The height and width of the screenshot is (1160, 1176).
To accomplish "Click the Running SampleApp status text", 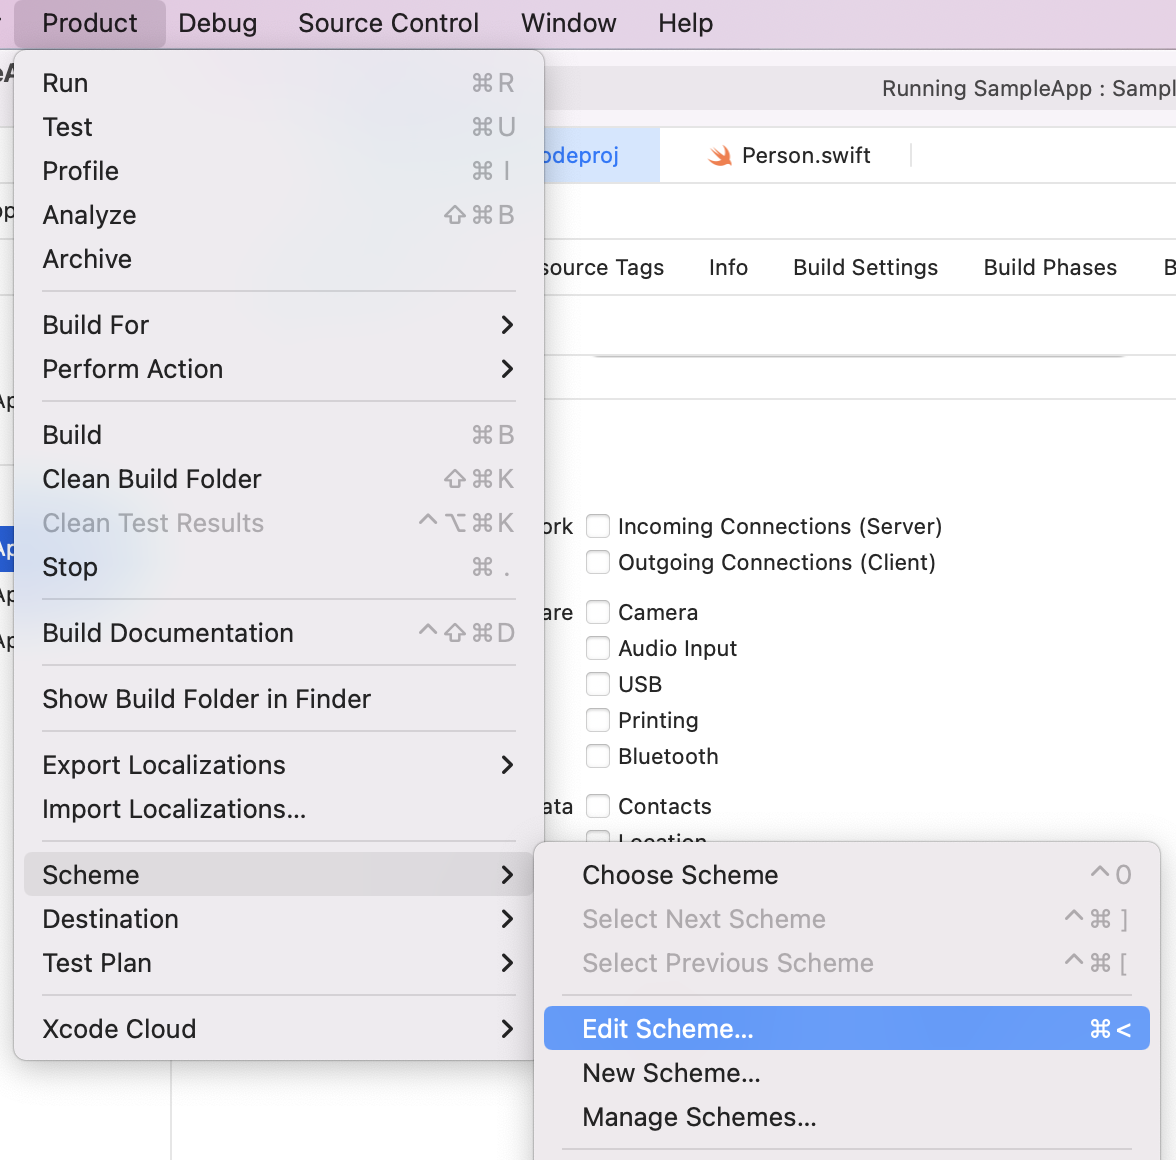I will (1028, 88).
